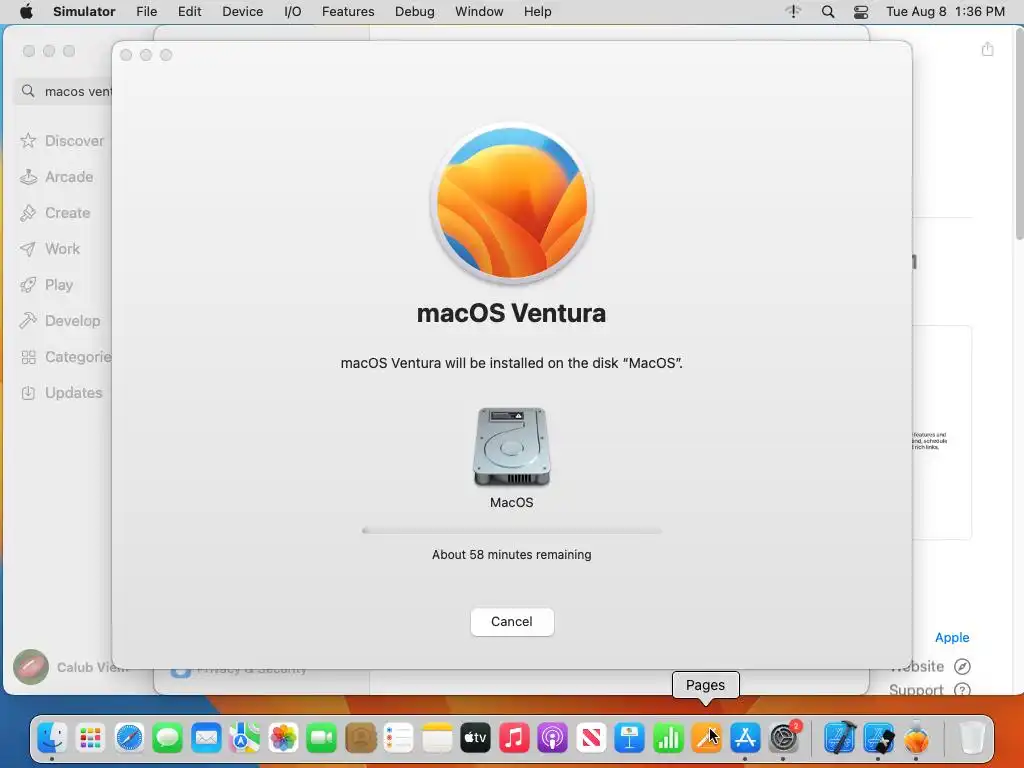
Task: Open System Settings in the dock
Action: point(784,739)
